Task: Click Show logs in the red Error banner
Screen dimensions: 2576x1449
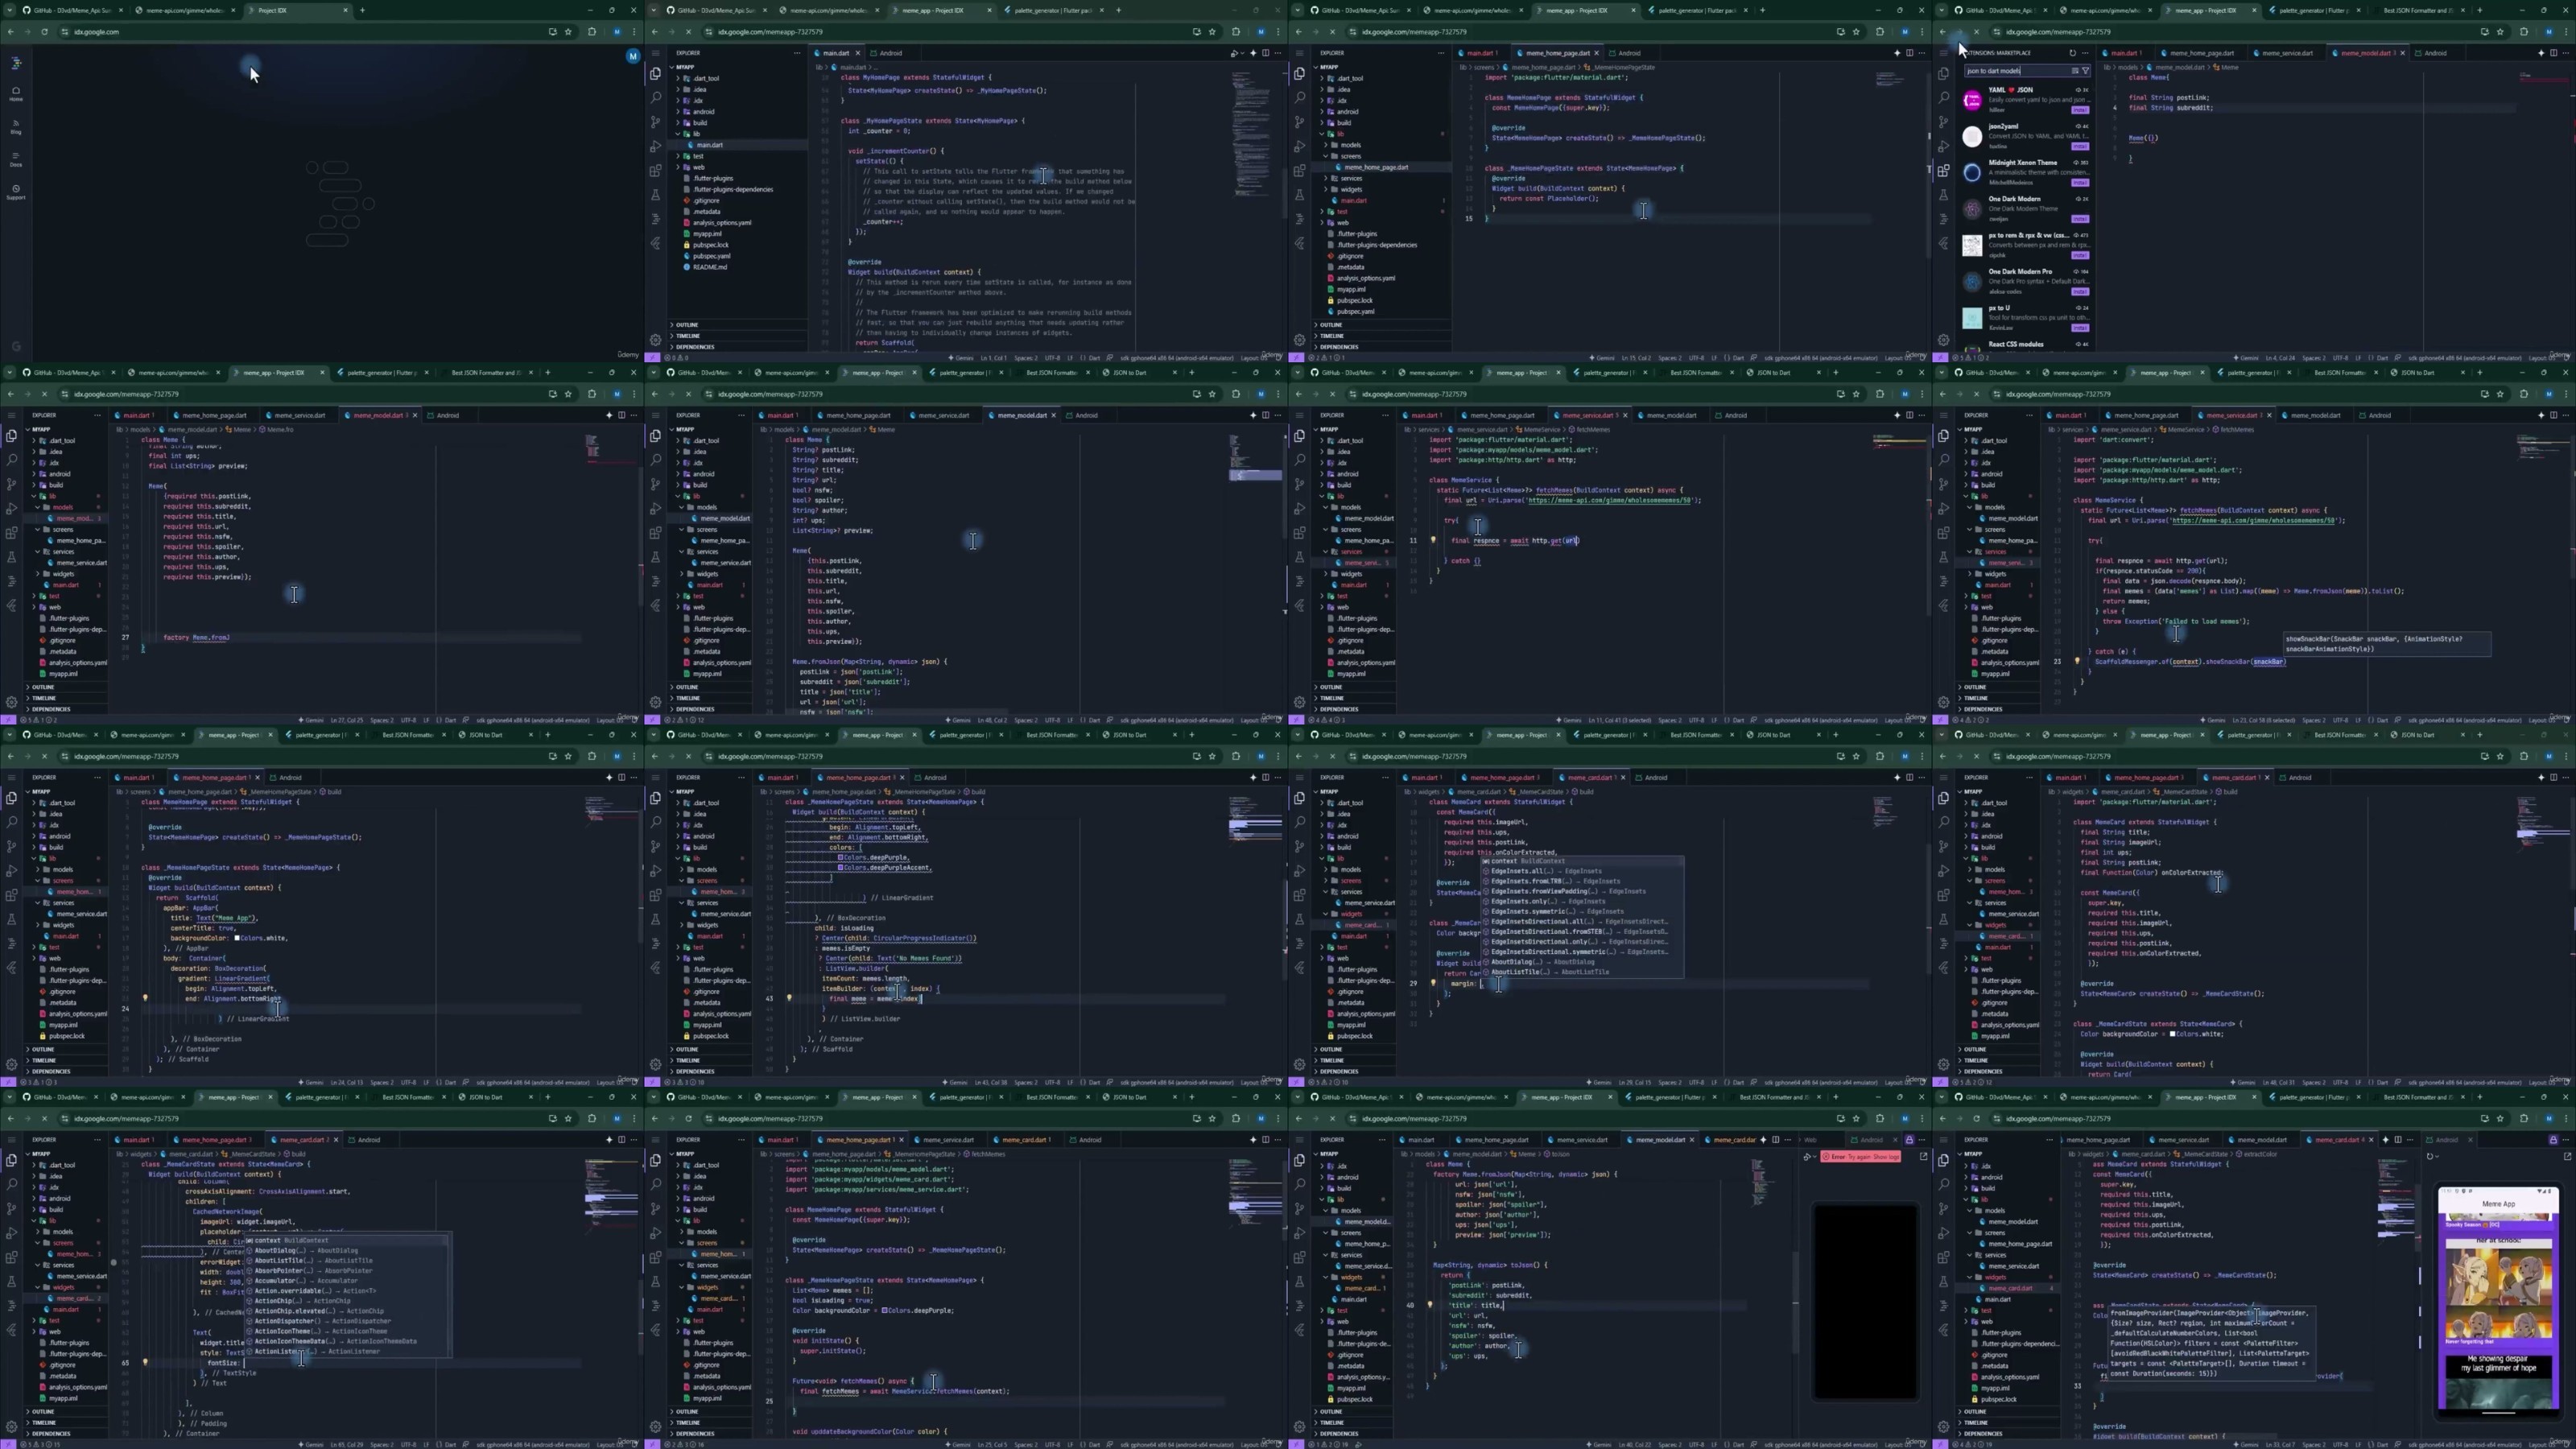Action: (x=1886, y=1157)
